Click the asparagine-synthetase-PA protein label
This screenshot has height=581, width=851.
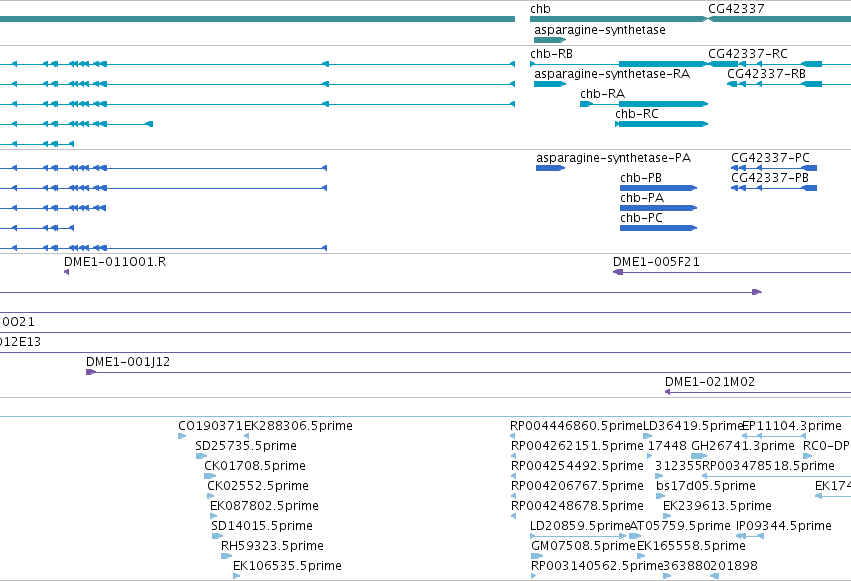pyautogui.click(x=613, y=158)
